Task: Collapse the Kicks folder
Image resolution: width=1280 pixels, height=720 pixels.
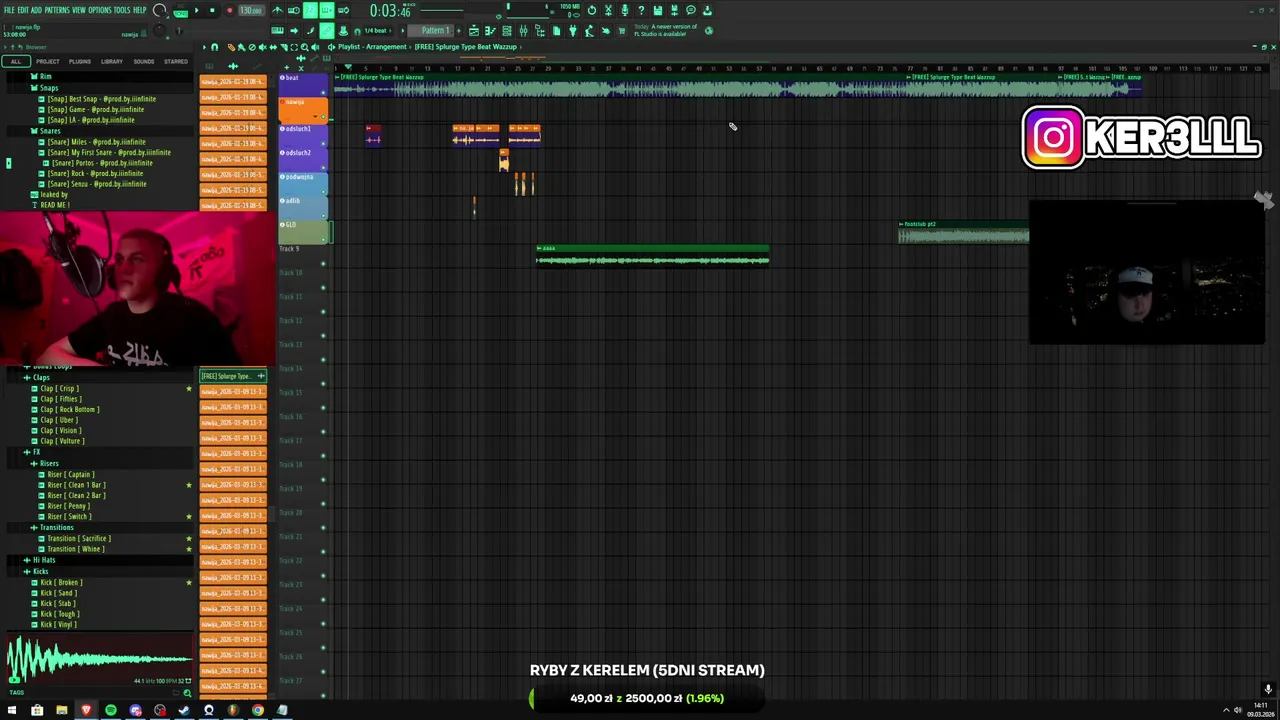Action: pos(41,571)
